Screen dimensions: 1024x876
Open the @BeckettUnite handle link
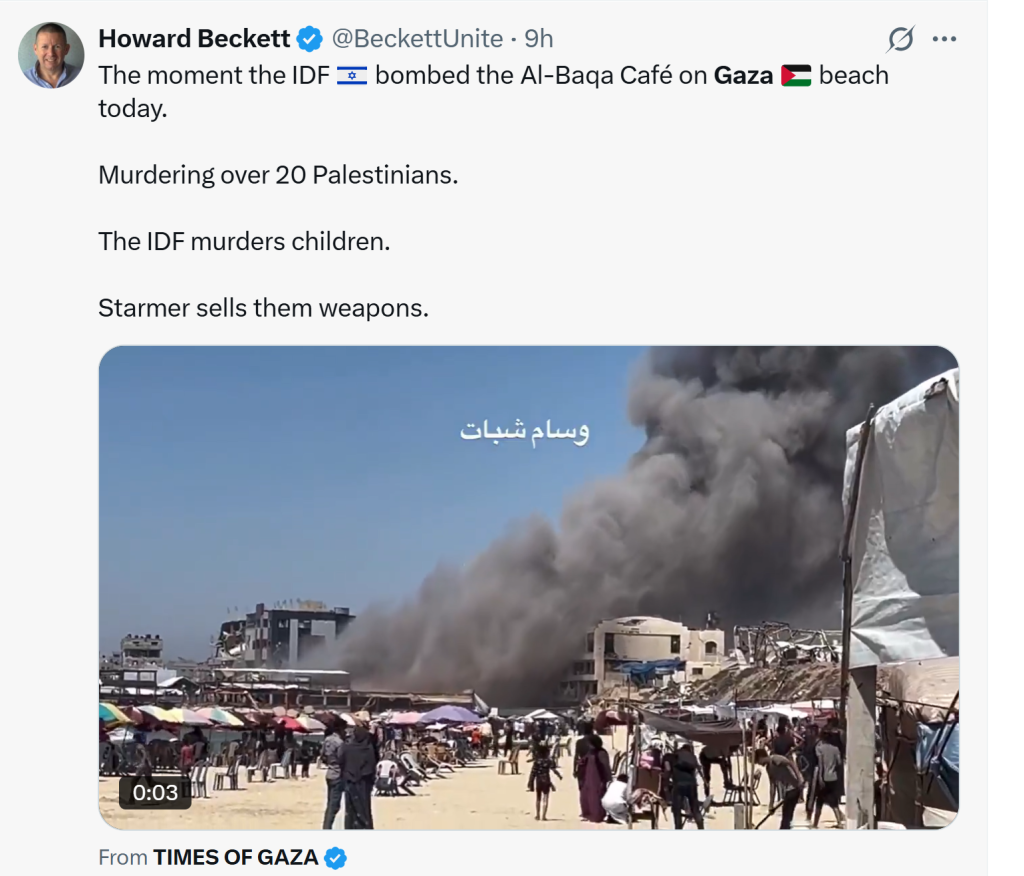coord(417,39)
